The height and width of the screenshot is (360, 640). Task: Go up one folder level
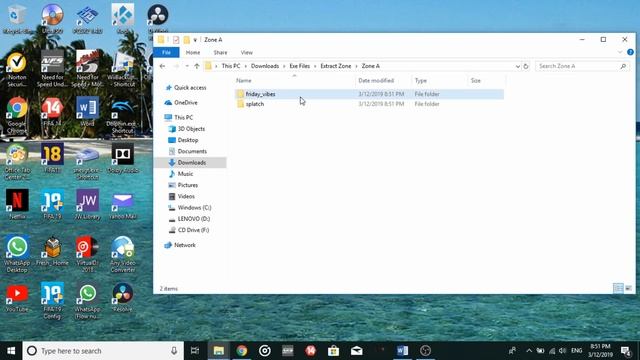pos(197,66)
